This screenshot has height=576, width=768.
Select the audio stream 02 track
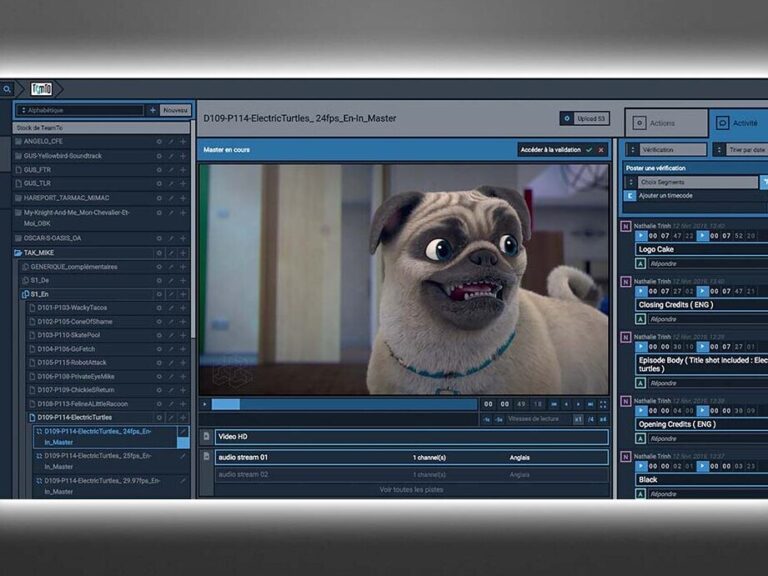tap(411, 475)
